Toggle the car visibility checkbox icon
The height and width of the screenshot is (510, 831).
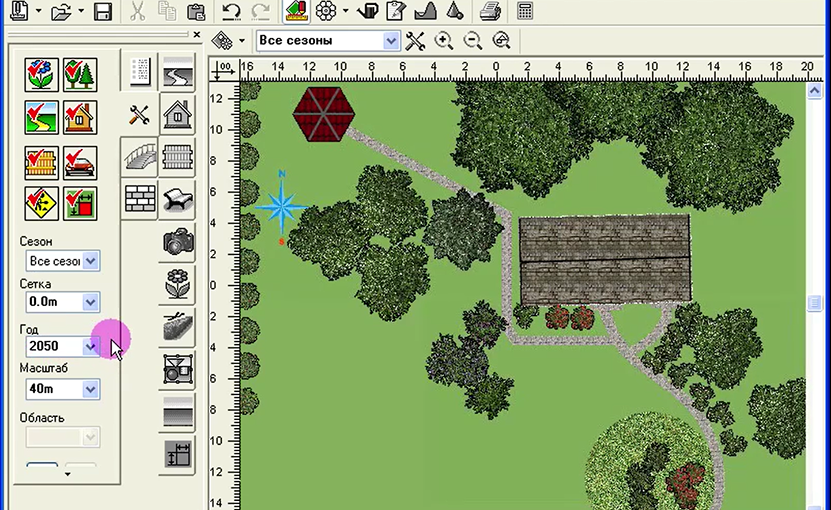(x=80, y=163)
